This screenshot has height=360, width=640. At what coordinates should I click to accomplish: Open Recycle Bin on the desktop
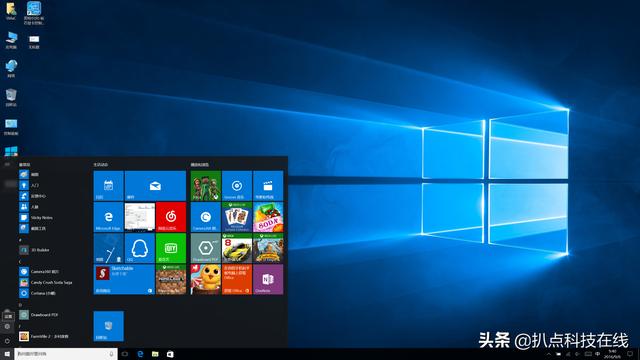(11, 98)
